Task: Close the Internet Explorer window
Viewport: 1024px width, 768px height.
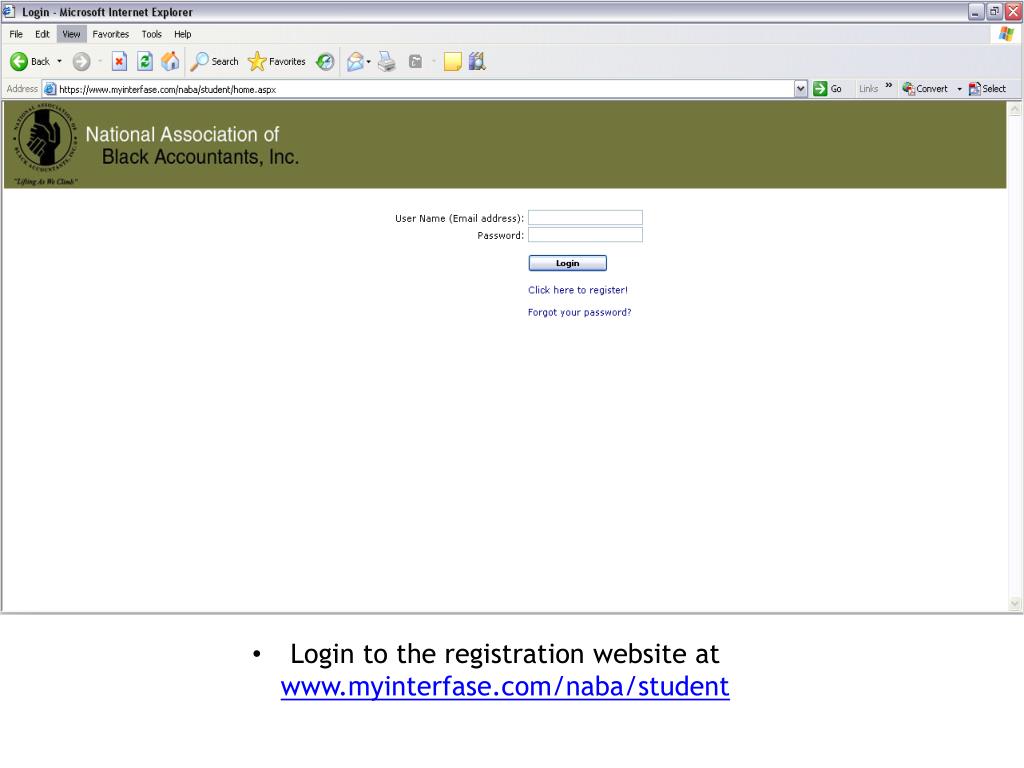Action: 1014,12
